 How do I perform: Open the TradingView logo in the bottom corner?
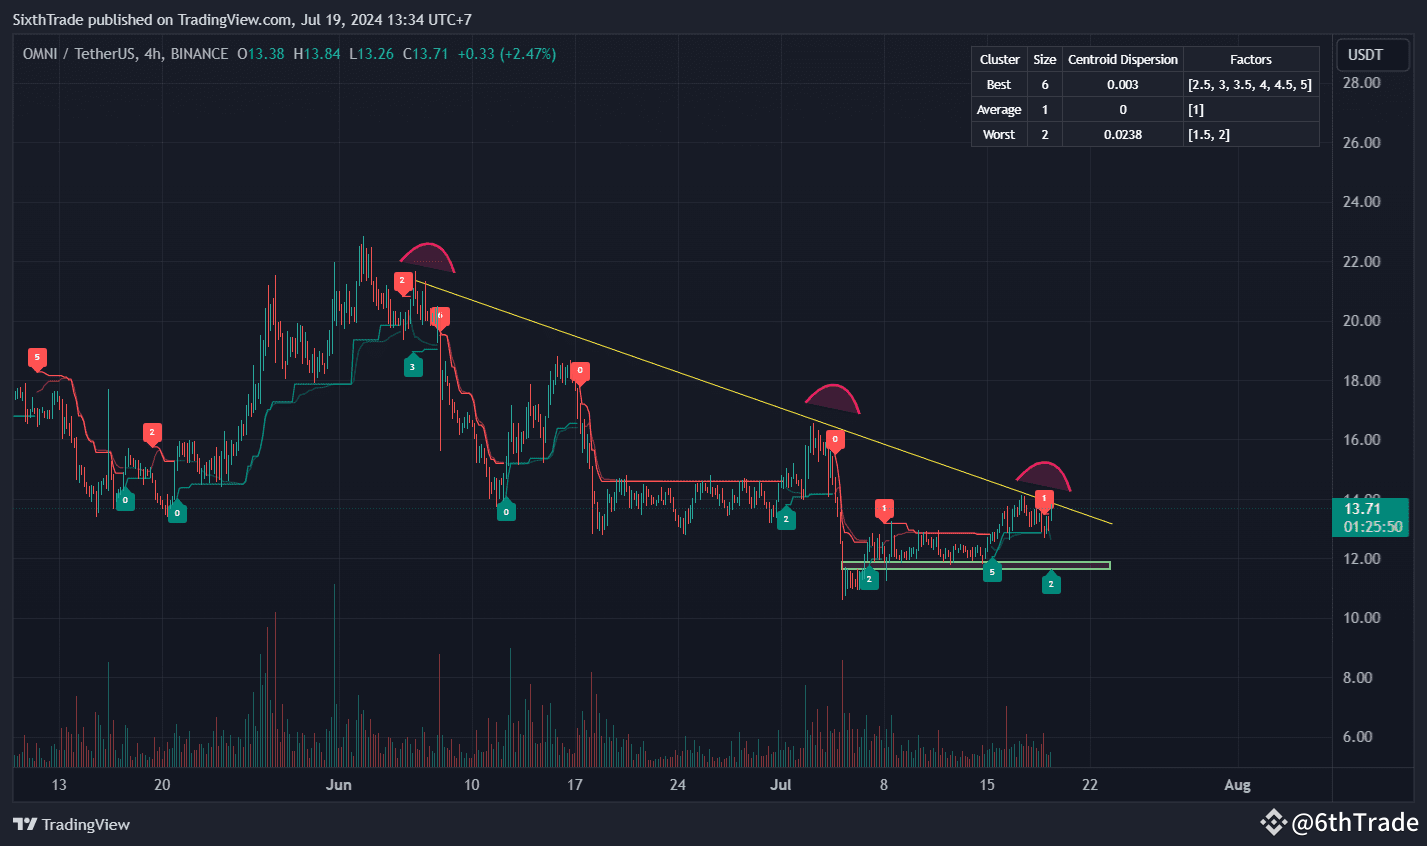click(70, 824)
